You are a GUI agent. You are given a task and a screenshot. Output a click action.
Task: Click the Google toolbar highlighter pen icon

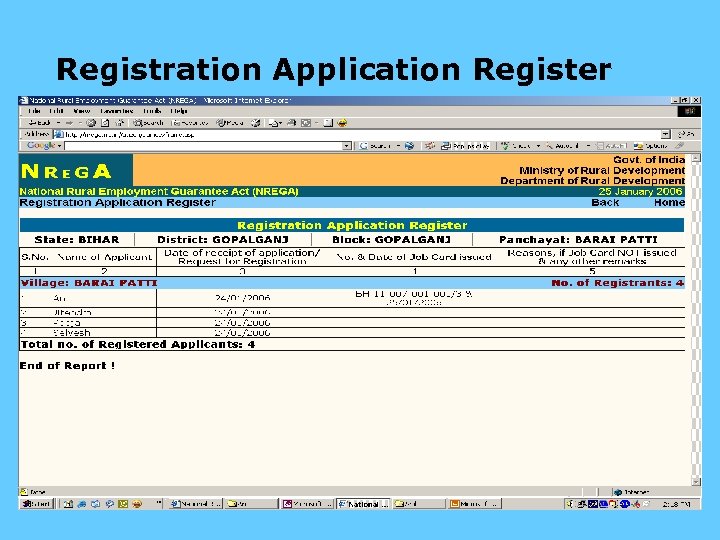(x=680, y=146)
